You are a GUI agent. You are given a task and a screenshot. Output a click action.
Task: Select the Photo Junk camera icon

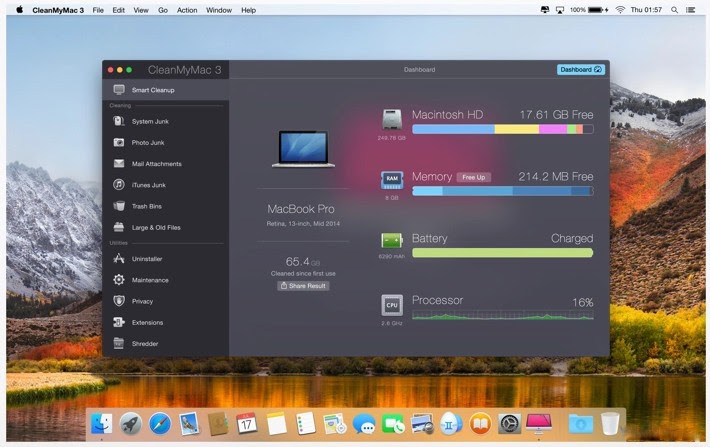[119, 142]
